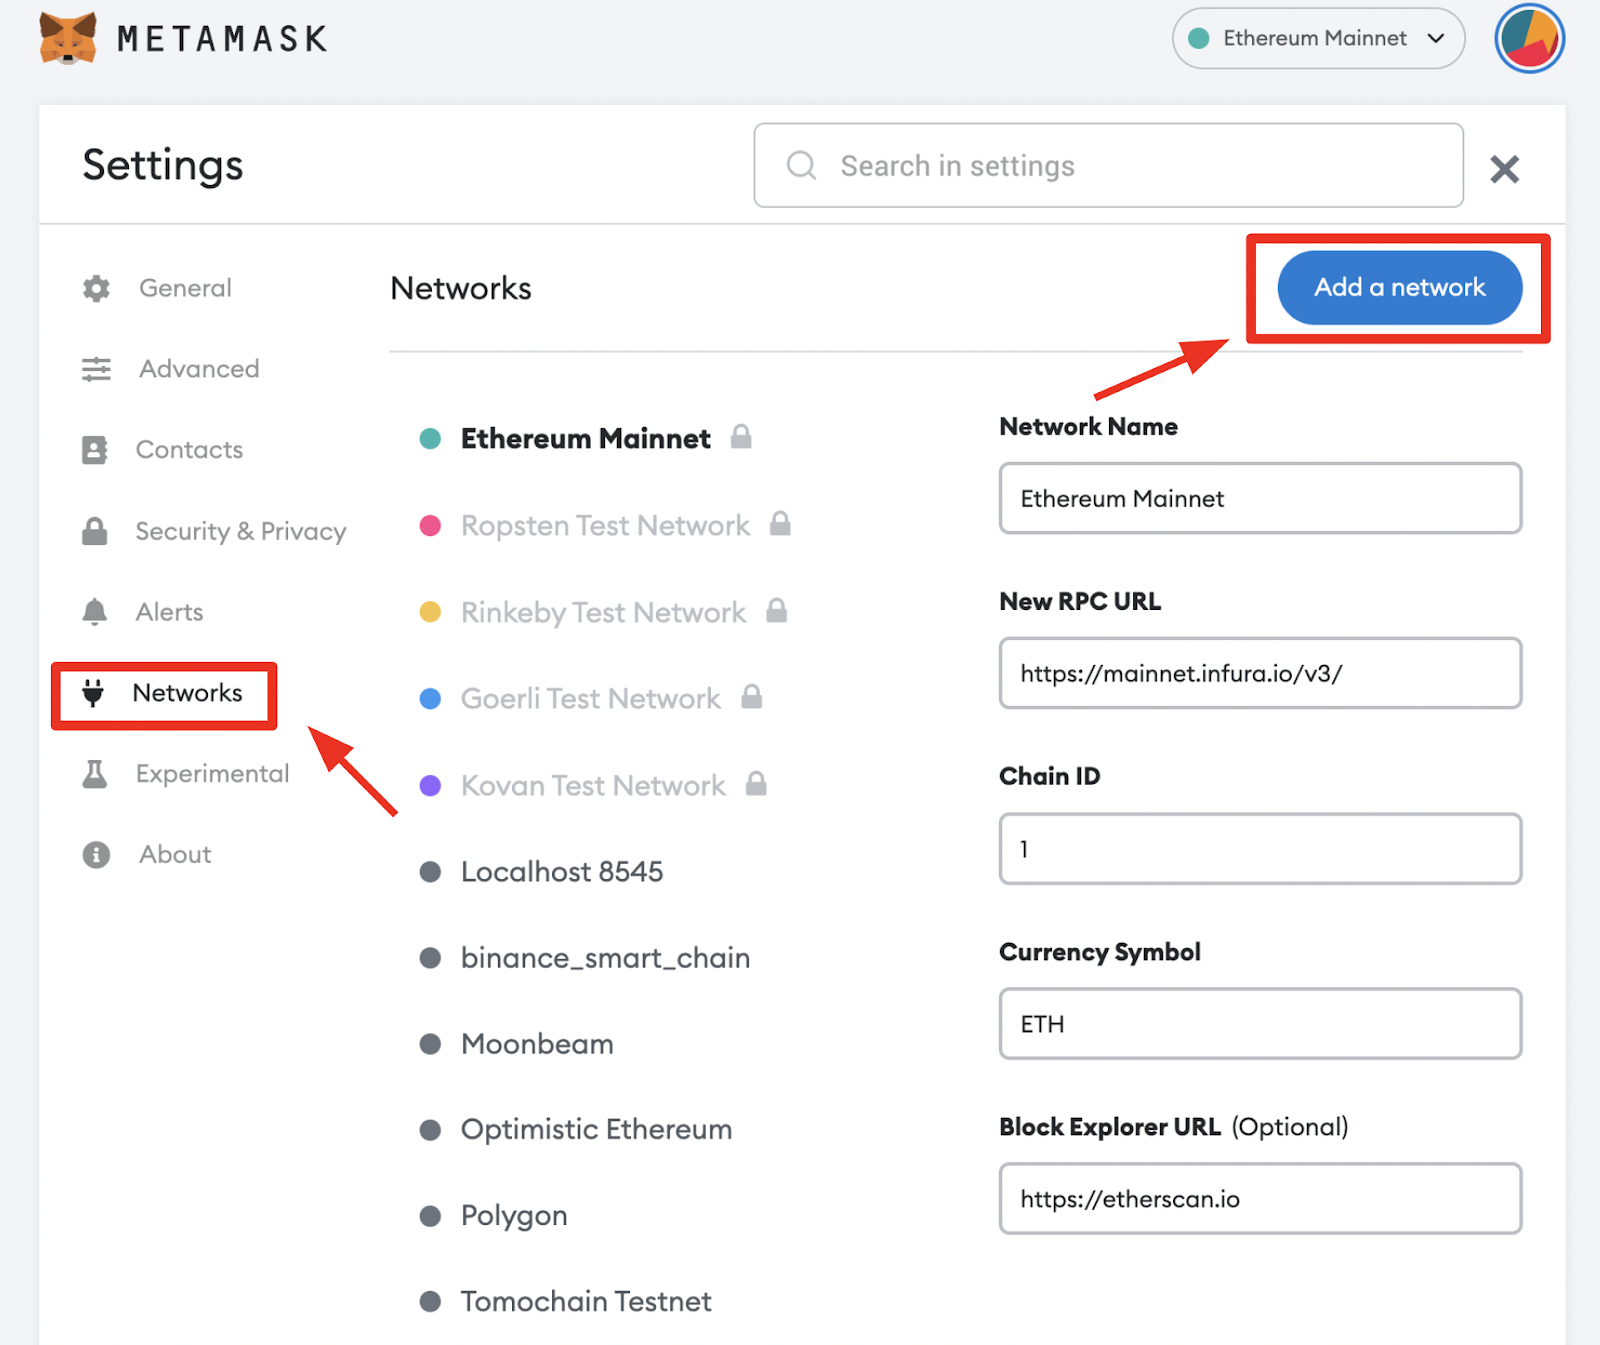Click the METAMASK wordmark text
Image resolution: width=1600 pixels, height=1345 pixels.
click(x=222, y=39)
